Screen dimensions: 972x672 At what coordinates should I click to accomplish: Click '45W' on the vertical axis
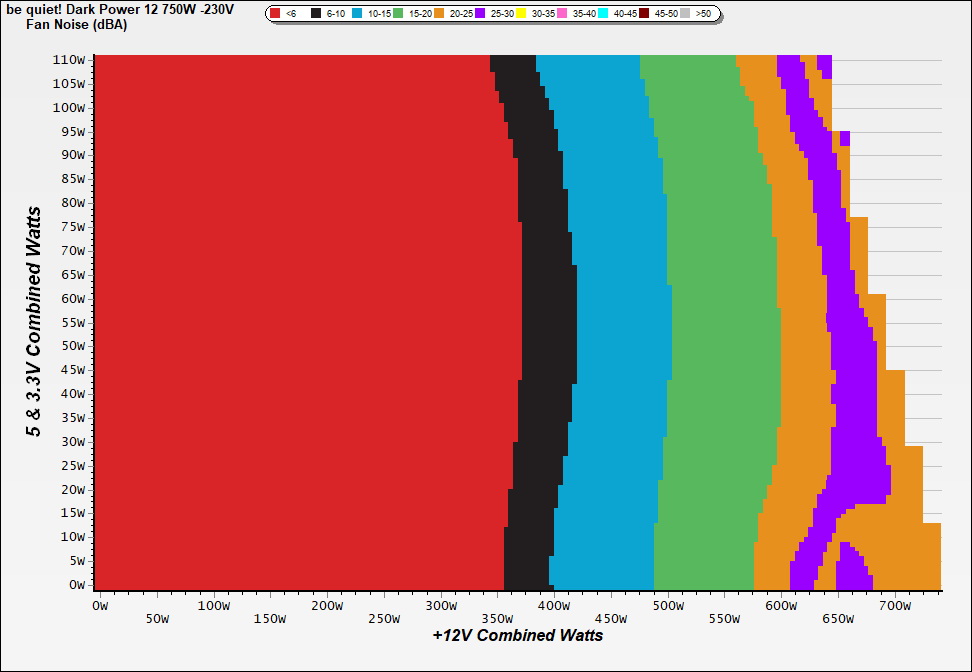click(x=73, y=370)
